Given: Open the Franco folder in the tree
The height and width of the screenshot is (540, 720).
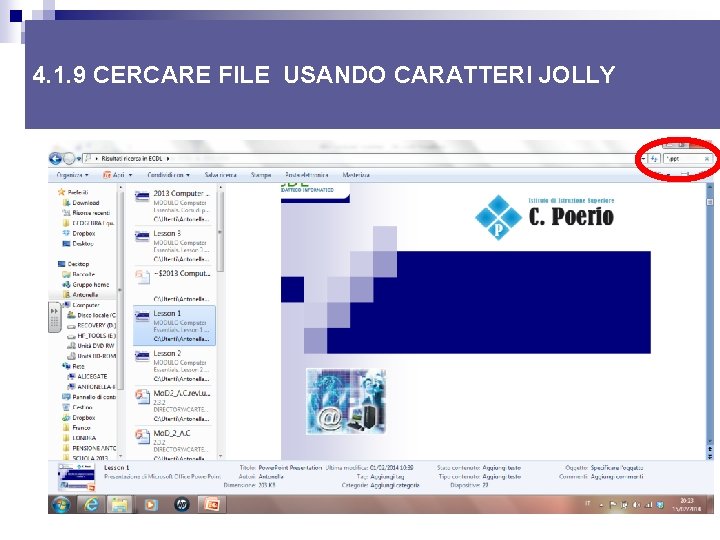Looking at the screenshot, I should 77,428.
